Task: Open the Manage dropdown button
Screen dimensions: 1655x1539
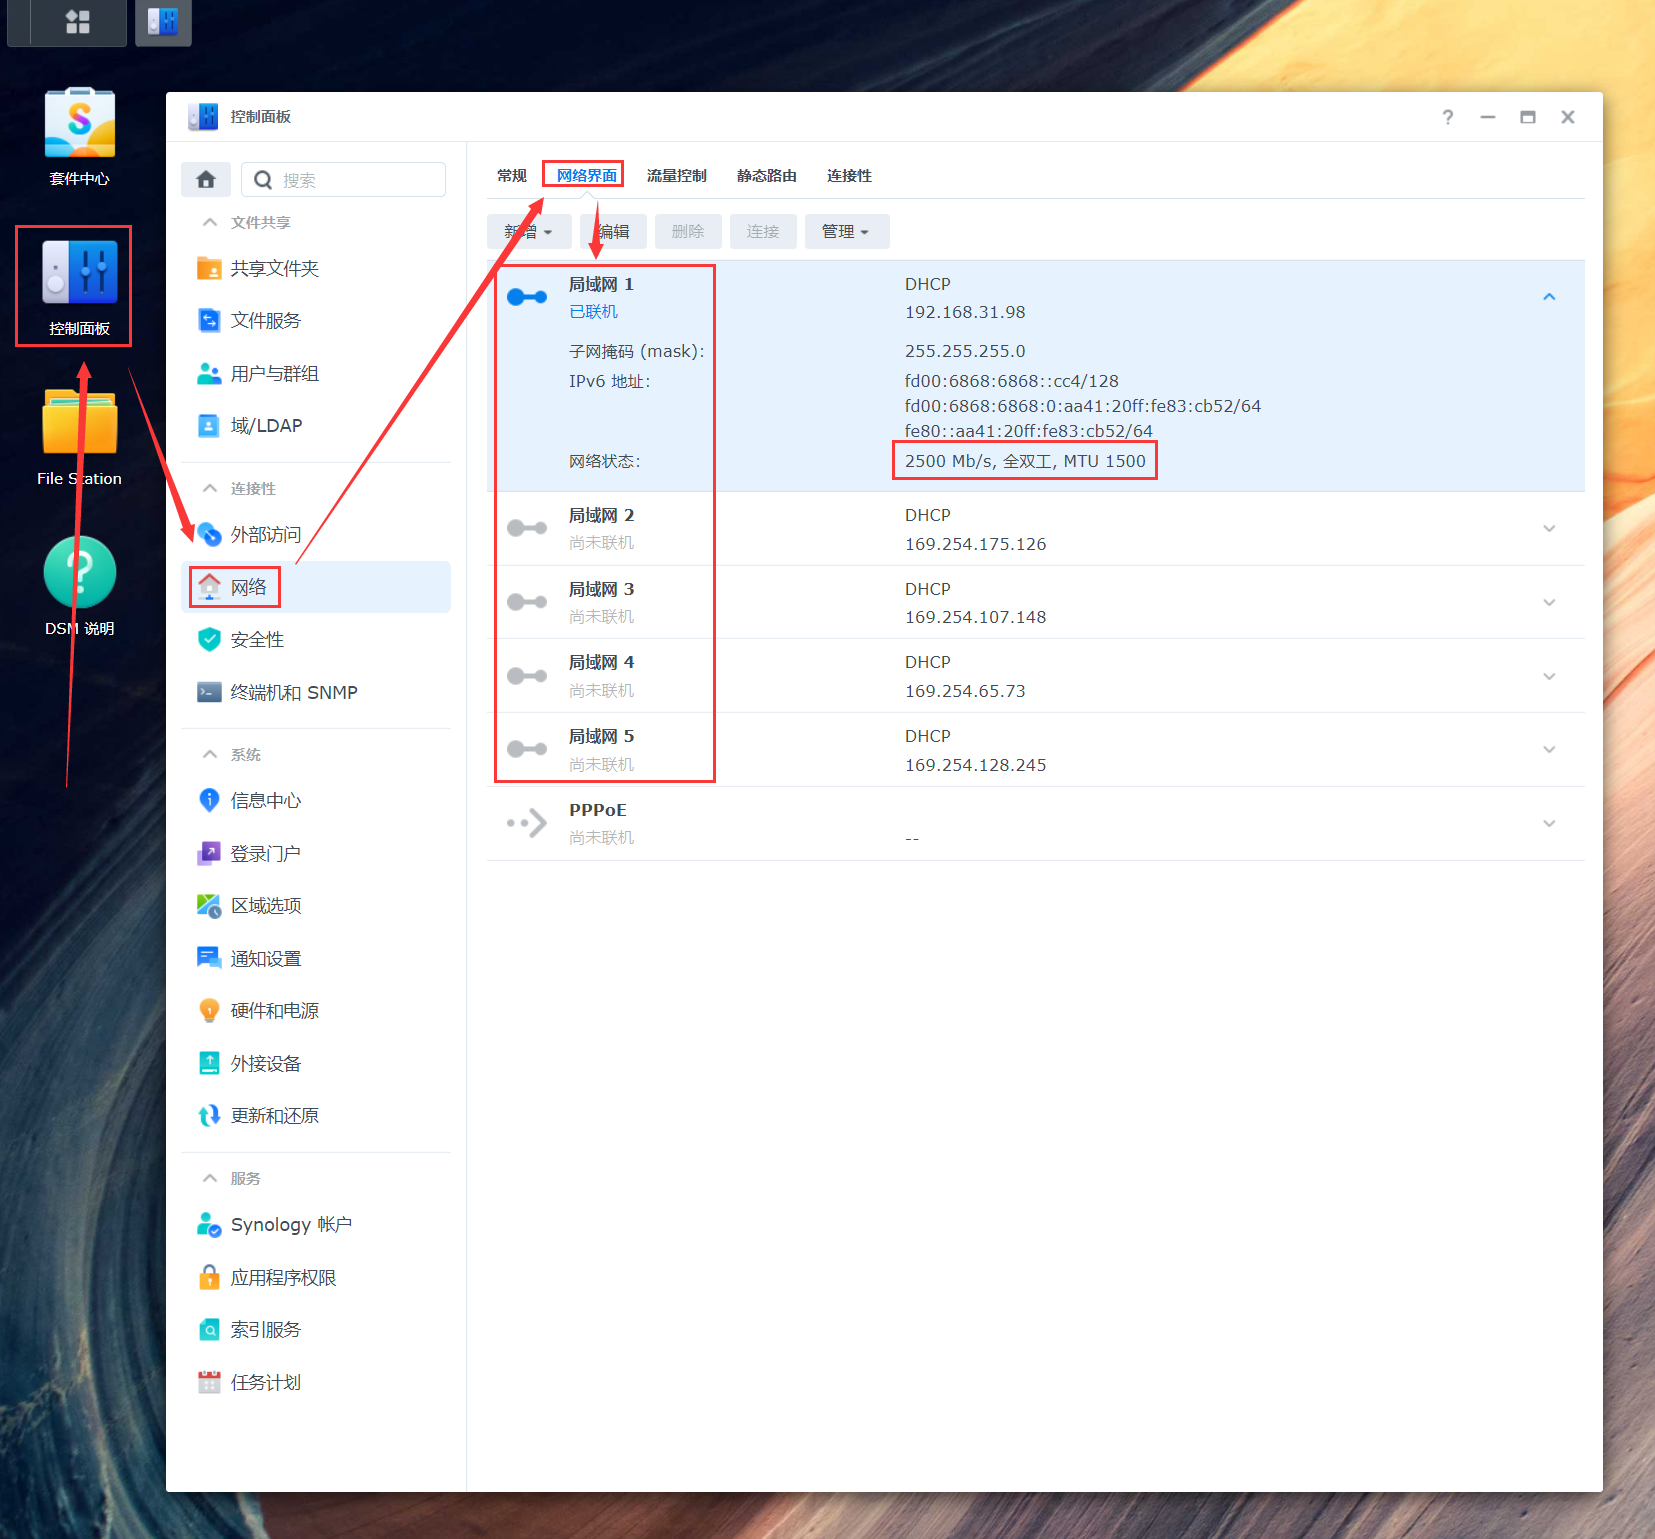Action: tap(846, 232)
